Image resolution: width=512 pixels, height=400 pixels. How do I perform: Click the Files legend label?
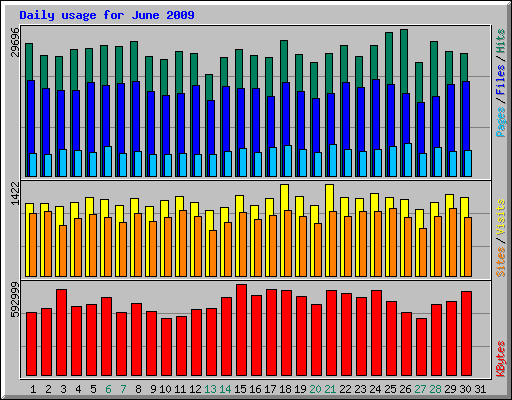click(500, 80)
